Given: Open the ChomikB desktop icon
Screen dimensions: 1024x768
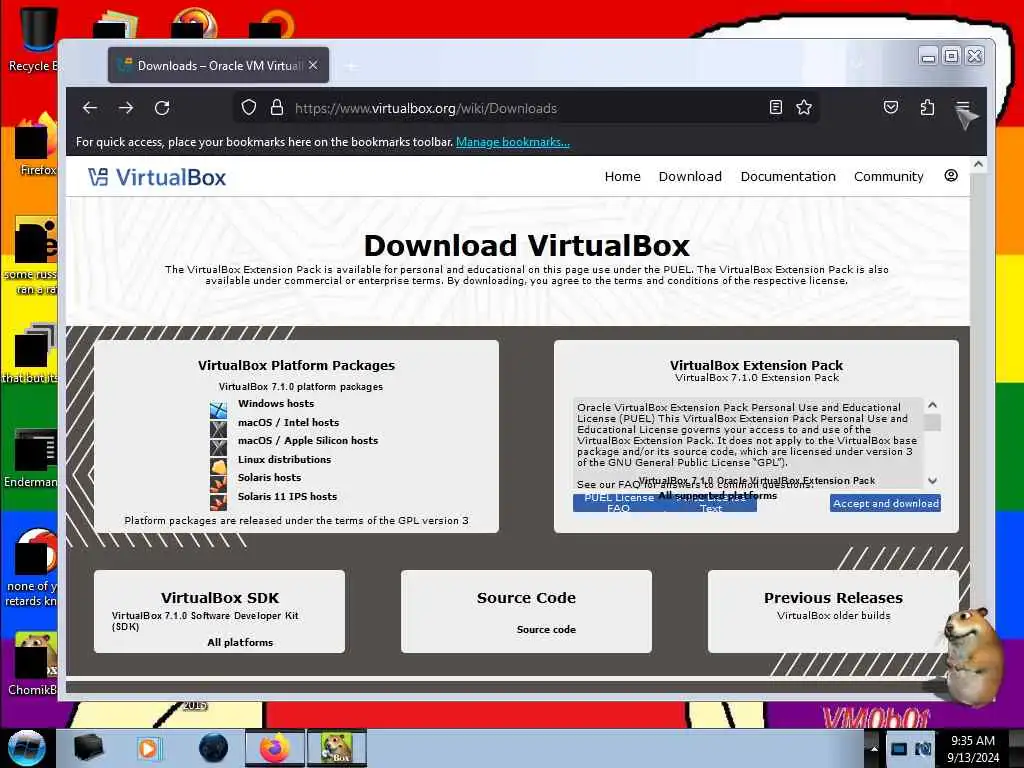Looking at the screenshot, I should pos(33,664).
